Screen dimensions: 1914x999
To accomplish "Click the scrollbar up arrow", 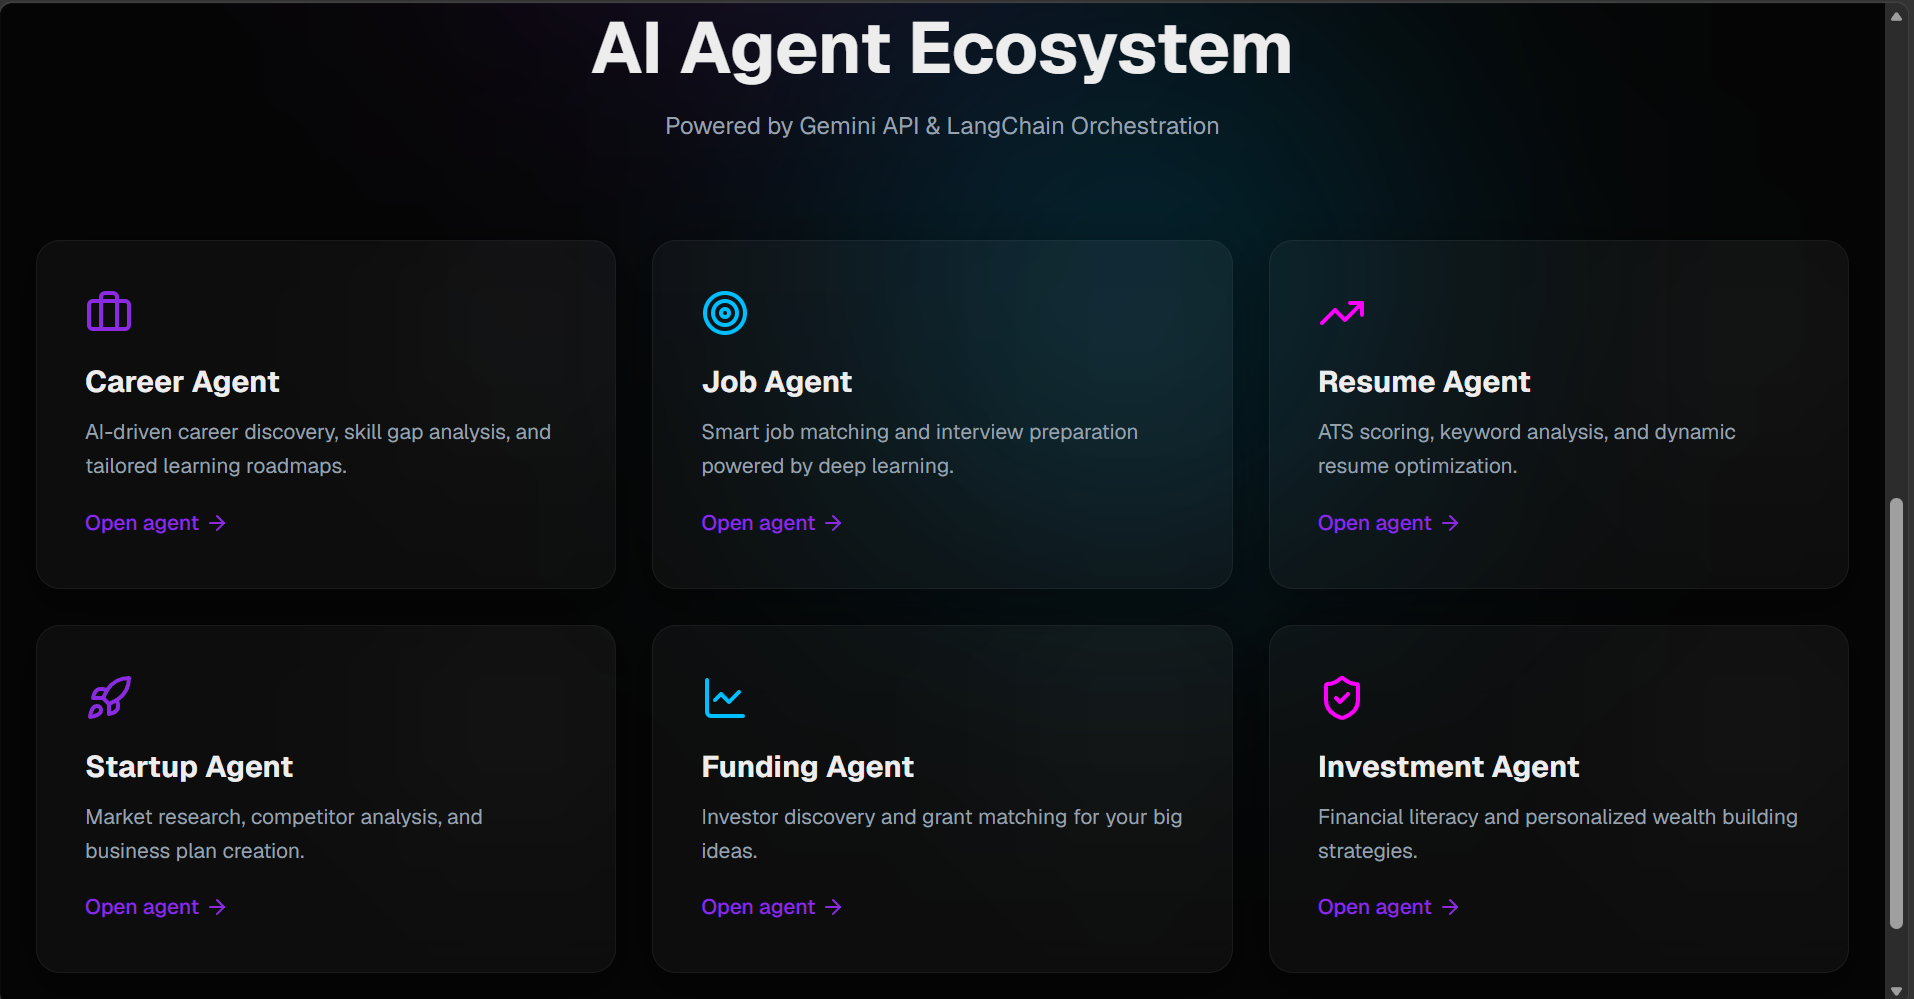I will (1896, 14).
